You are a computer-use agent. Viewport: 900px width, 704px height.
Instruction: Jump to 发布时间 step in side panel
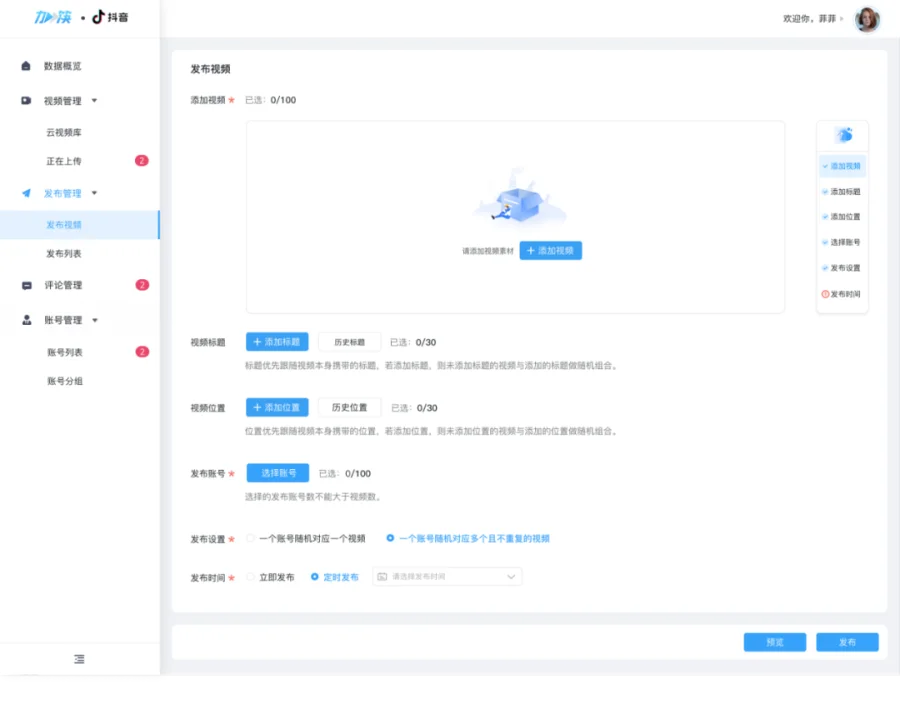842,294
